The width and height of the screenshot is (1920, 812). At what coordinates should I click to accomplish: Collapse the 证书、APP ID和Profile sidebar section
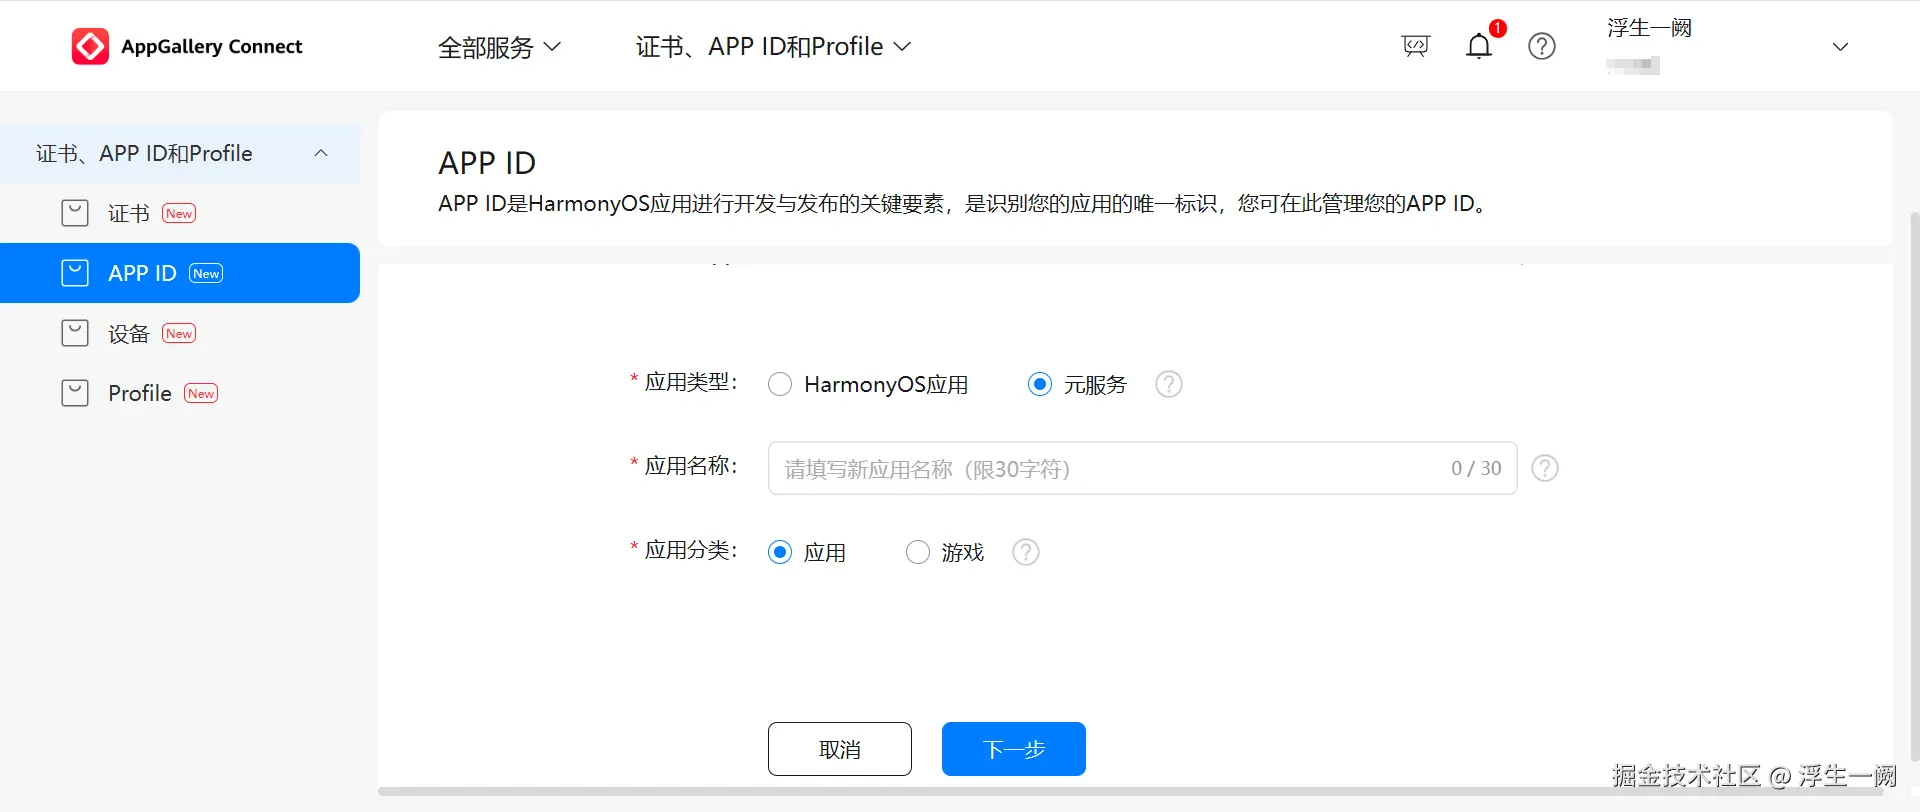[321, 153]
